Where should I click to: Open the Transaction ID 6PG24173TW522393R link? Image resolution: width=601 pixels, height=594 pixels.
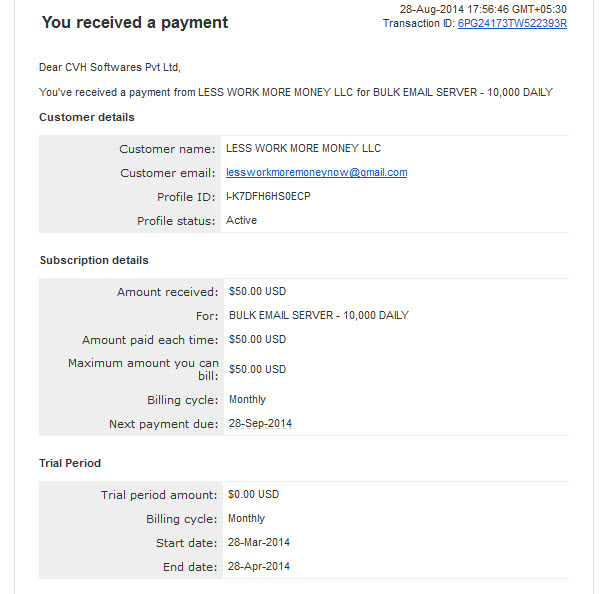[x=512, y=23]
